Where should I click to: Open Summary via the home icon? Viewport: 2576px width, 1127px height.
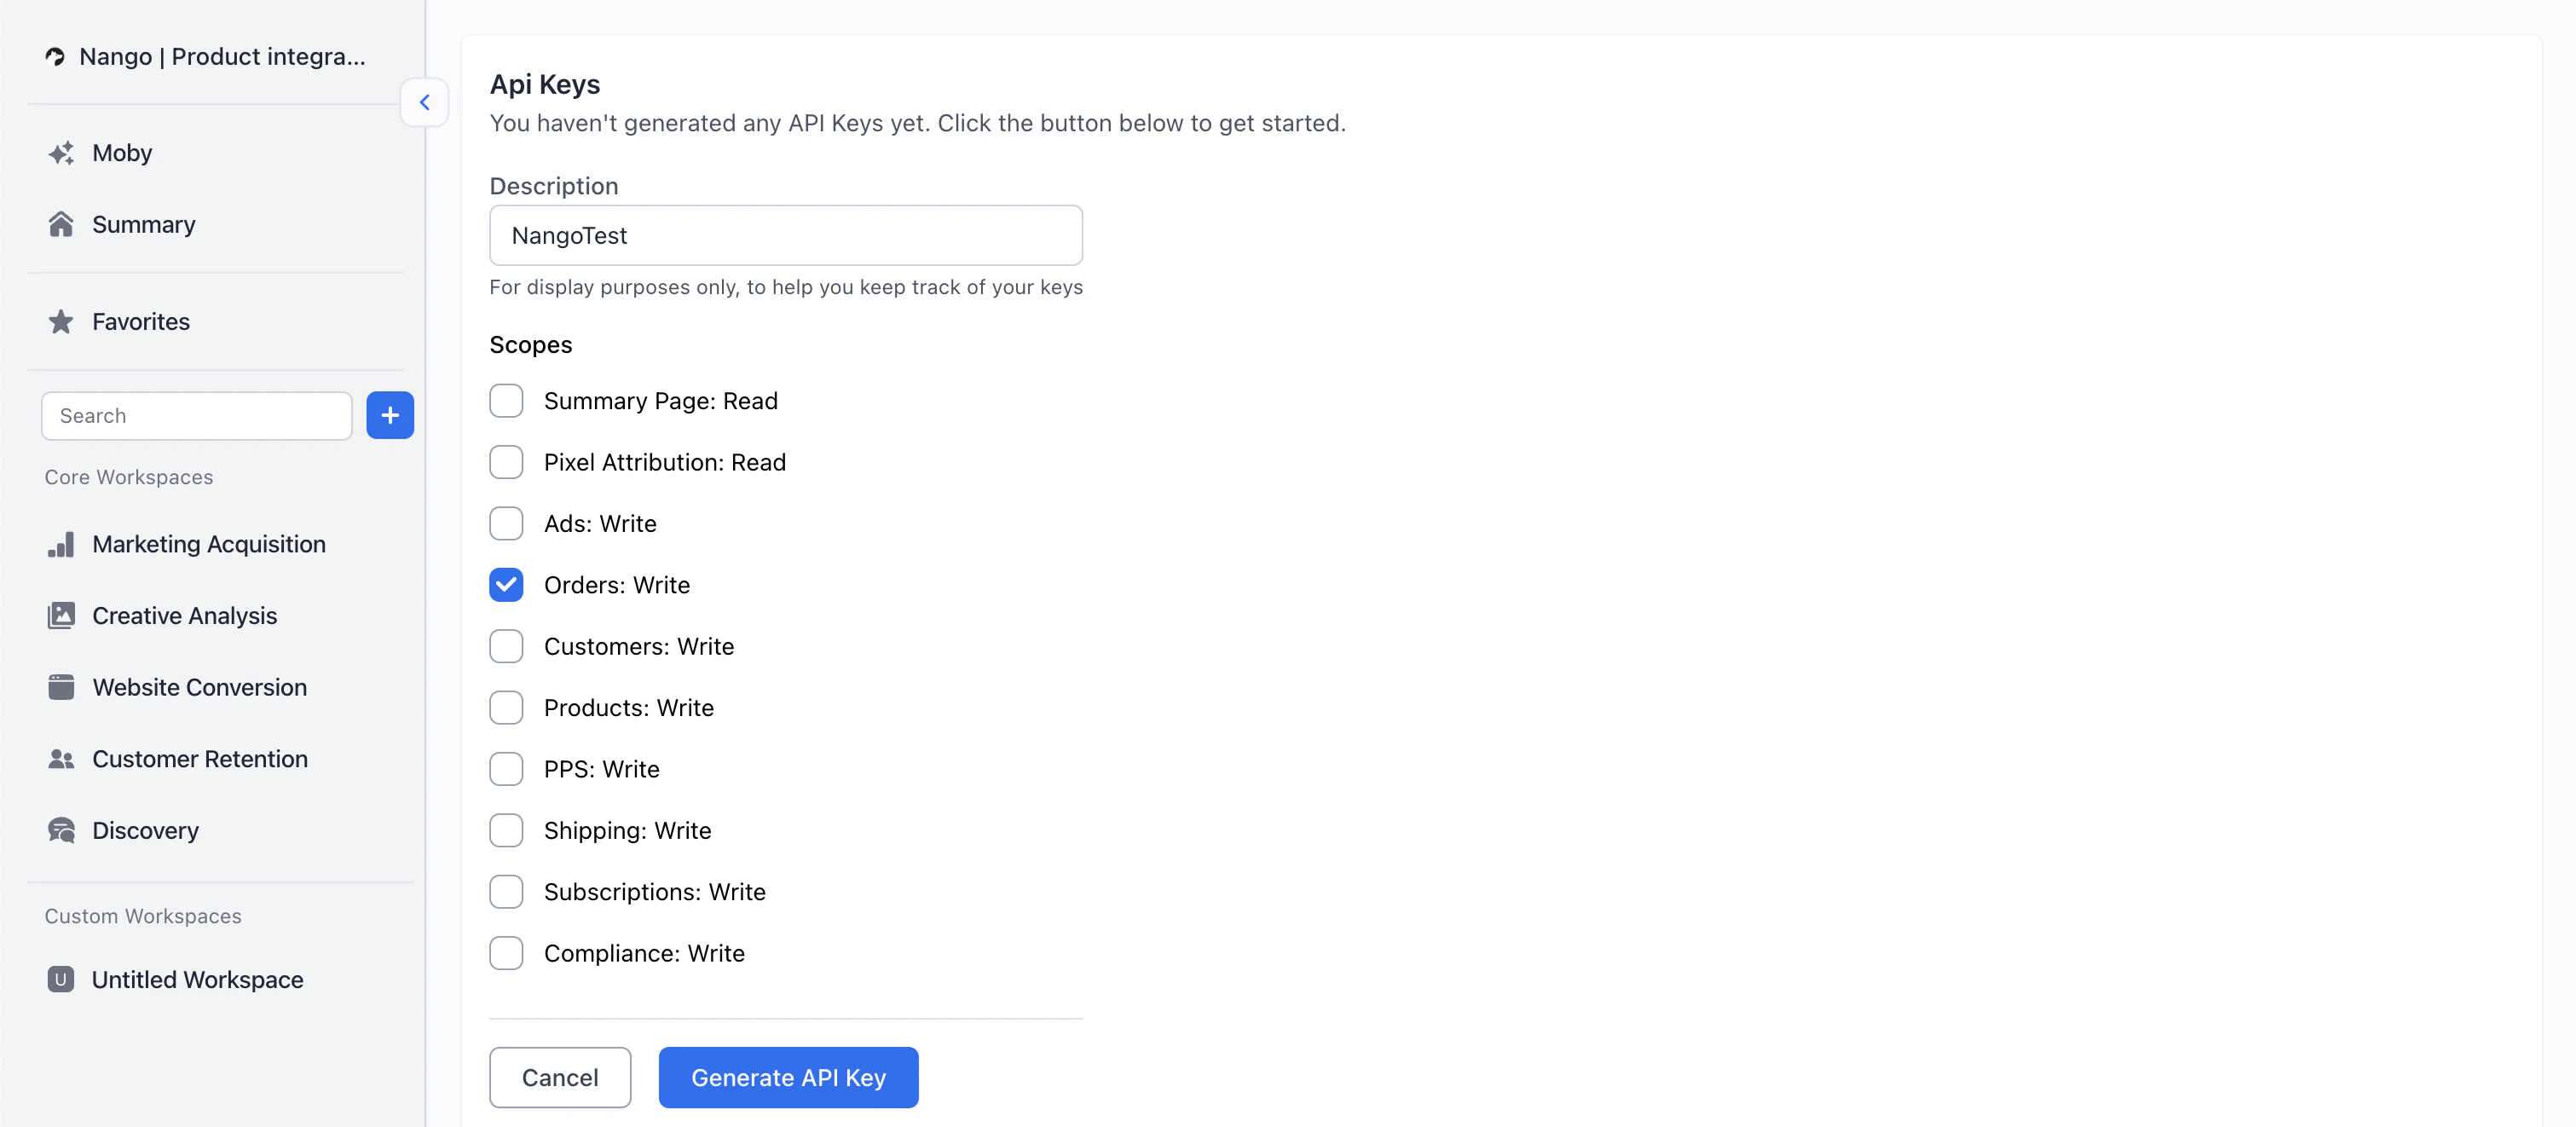tap(61, 224)
